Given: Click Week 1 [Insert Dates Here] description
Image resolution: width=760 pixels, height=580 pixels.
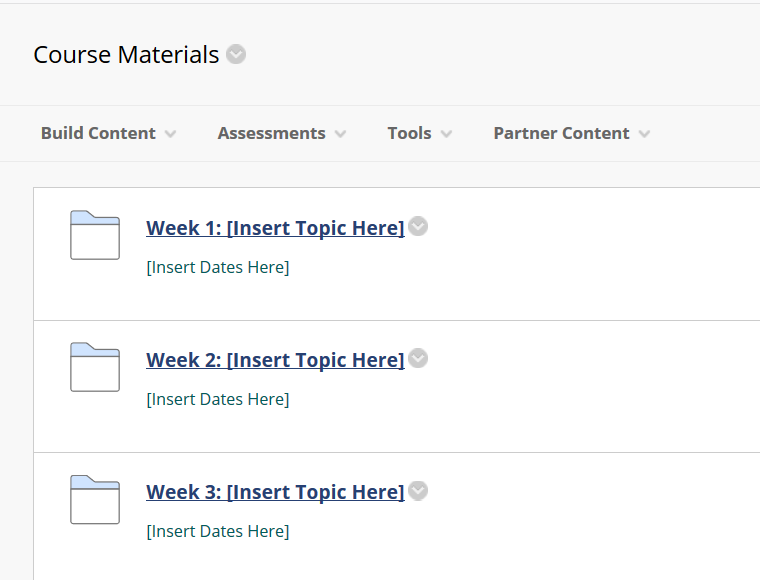Looking at the screenshot, I should 218,267.
